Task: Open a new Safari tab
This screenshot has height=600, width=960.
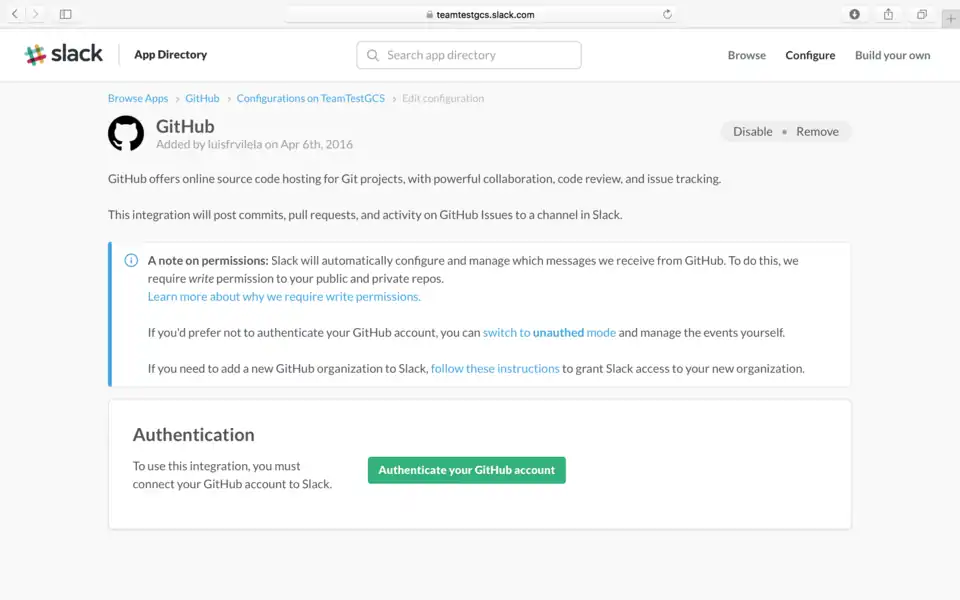Action: point(950,19)
